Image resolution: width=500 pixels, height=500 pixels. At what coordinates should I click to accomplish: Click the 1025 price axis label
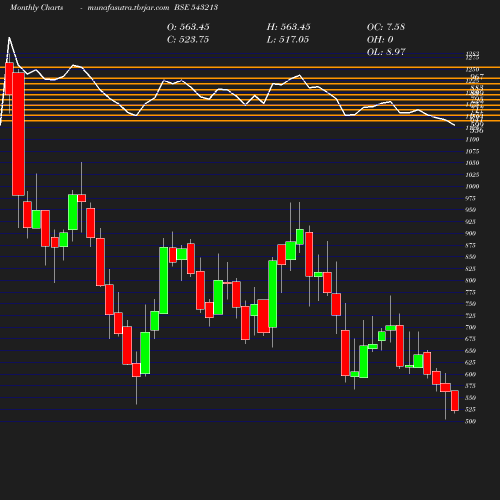[x=472, y=175]
